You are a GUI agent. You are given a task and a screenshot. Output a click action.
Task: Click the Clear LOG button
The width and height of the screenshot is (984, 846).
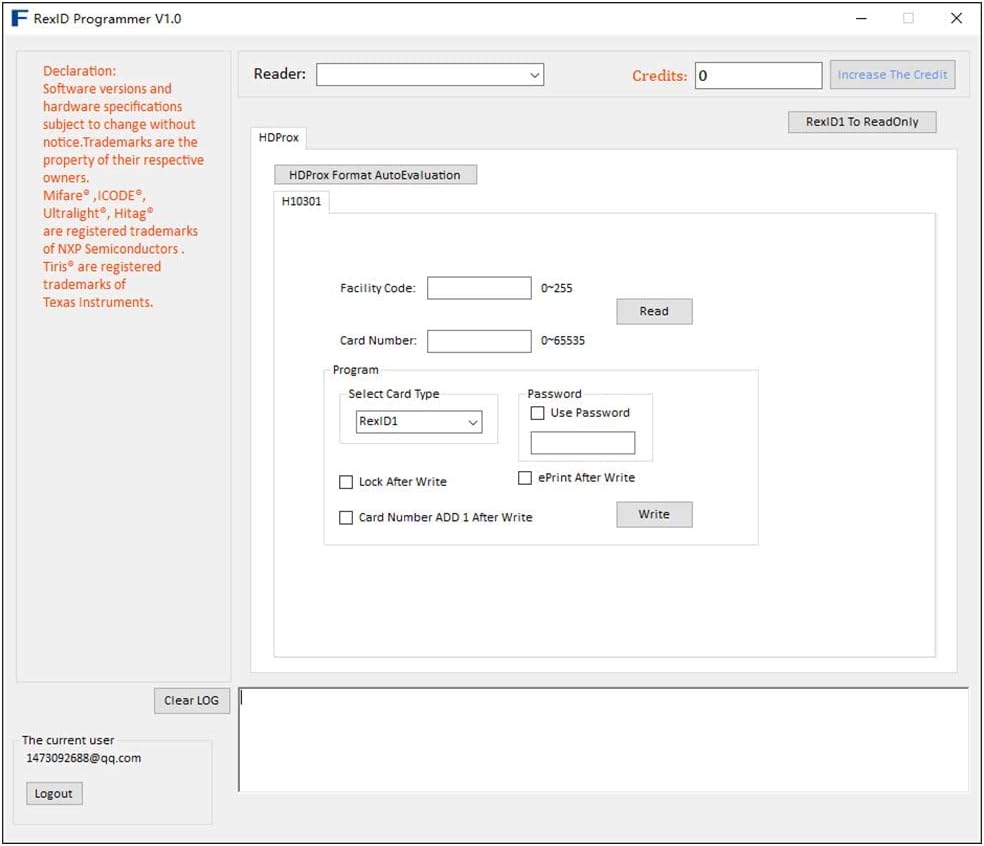point(191,700)
